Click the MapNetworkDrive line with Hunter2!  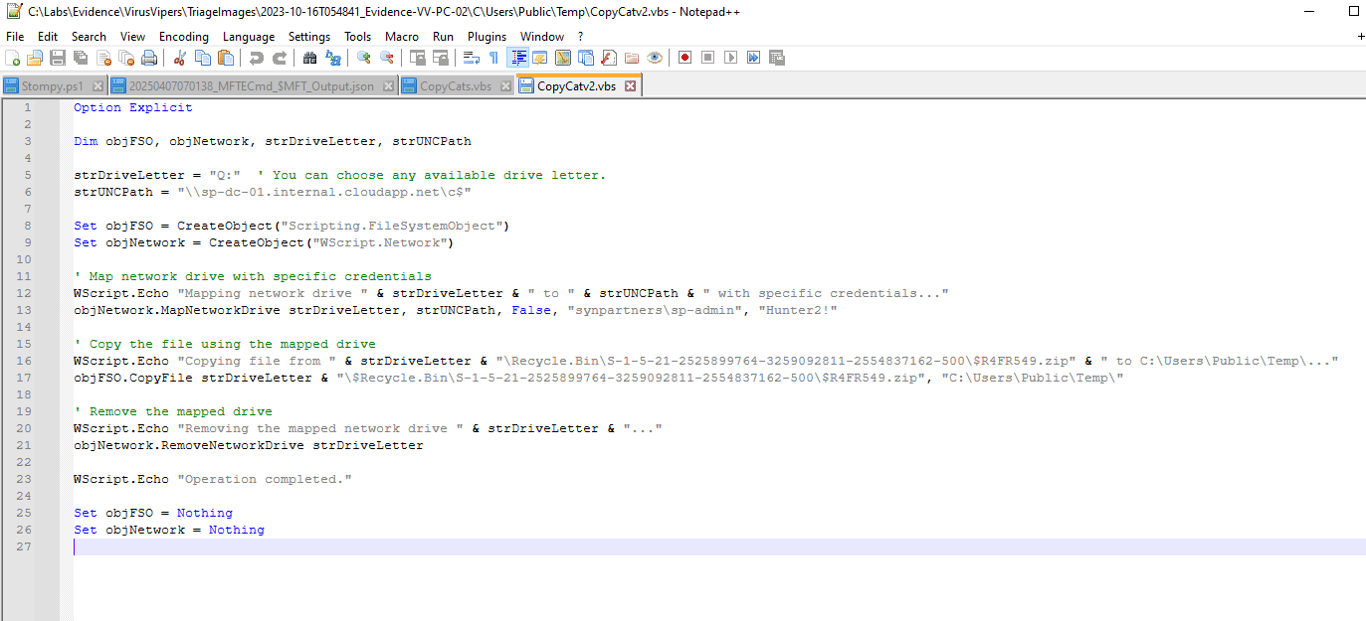click(455, 310)
